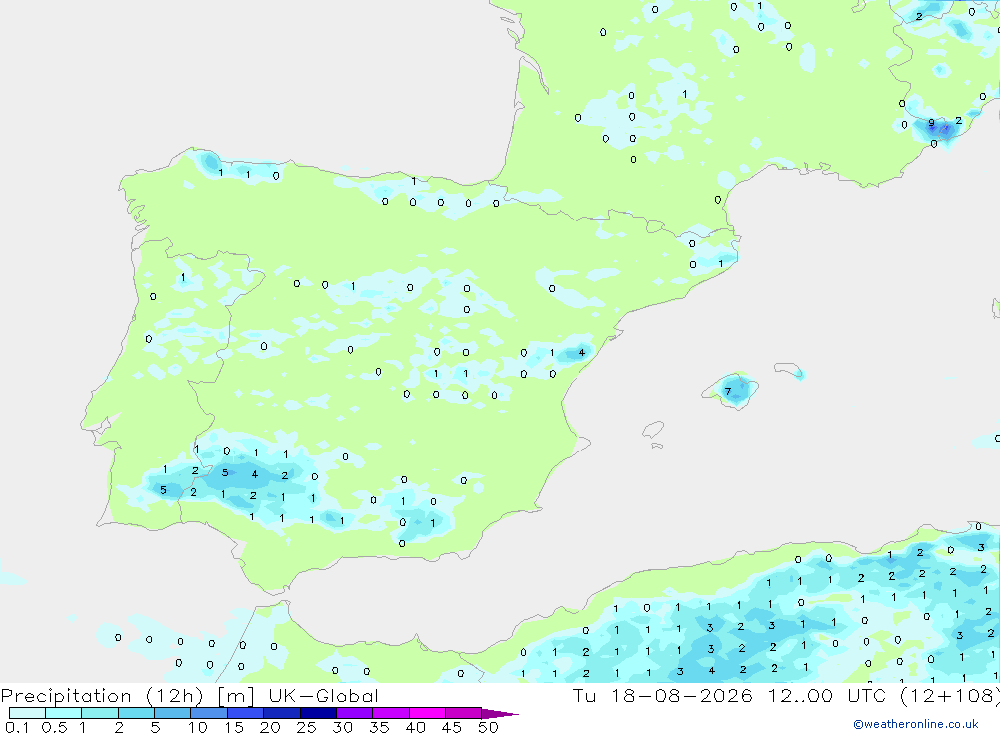This screenshot has width=1000, height=733.
Task: Click the '20' legend label
Action: [270, 727]
